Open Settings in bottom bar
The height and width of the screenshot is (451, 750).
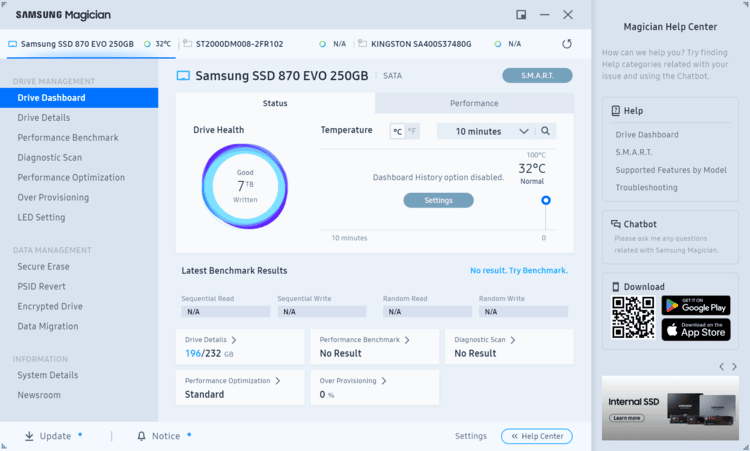(471, 436)
